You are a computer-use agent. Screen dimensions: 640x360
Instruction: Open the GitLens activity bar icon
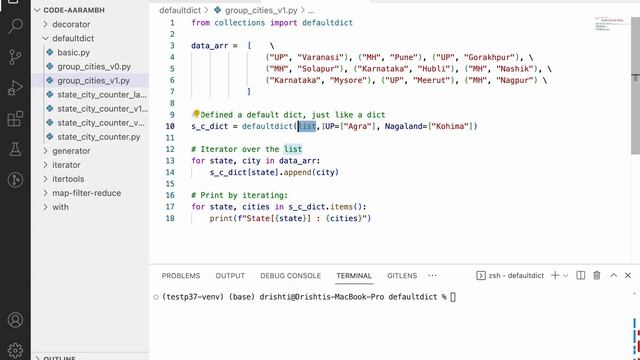point(15,180)
